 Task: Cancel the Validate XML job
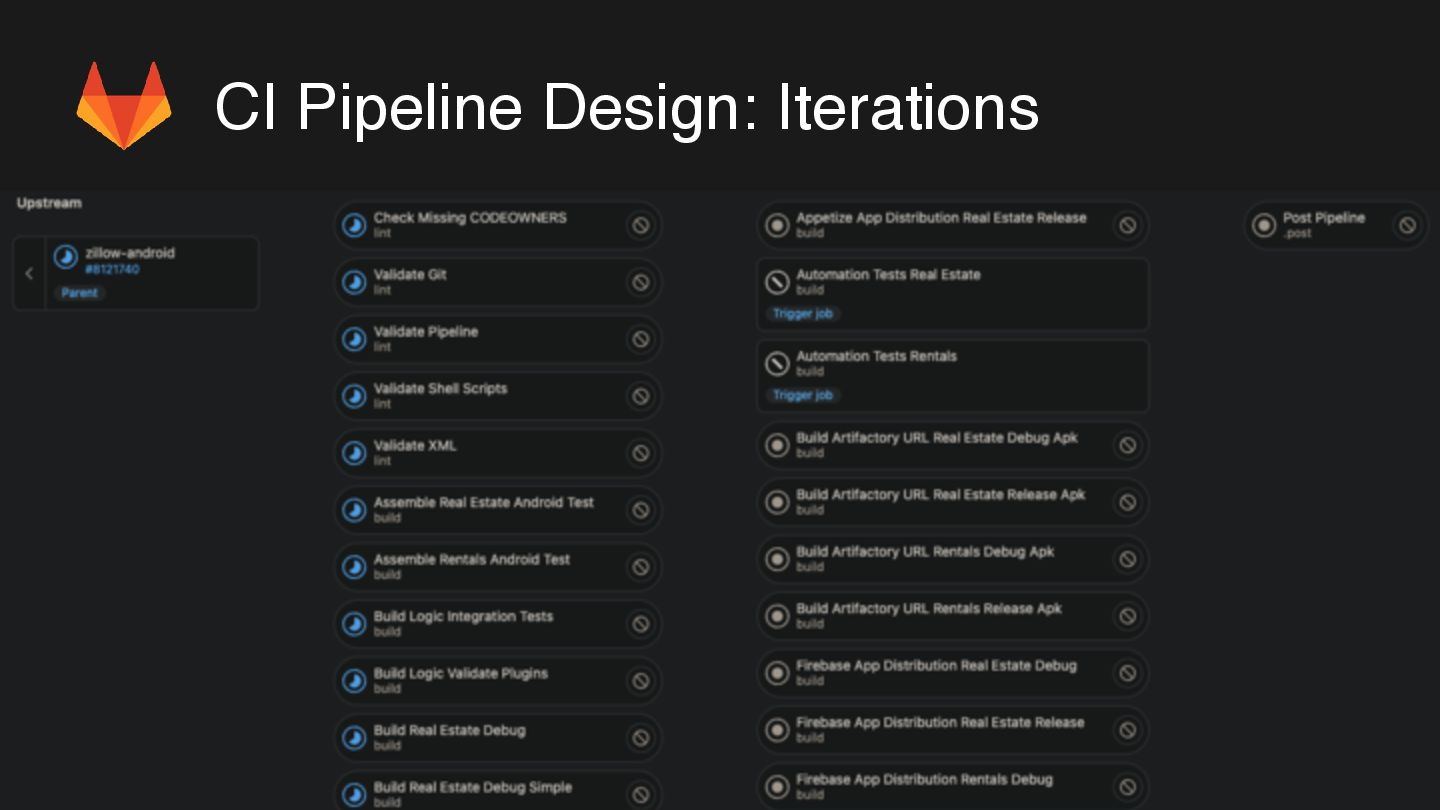640,453
